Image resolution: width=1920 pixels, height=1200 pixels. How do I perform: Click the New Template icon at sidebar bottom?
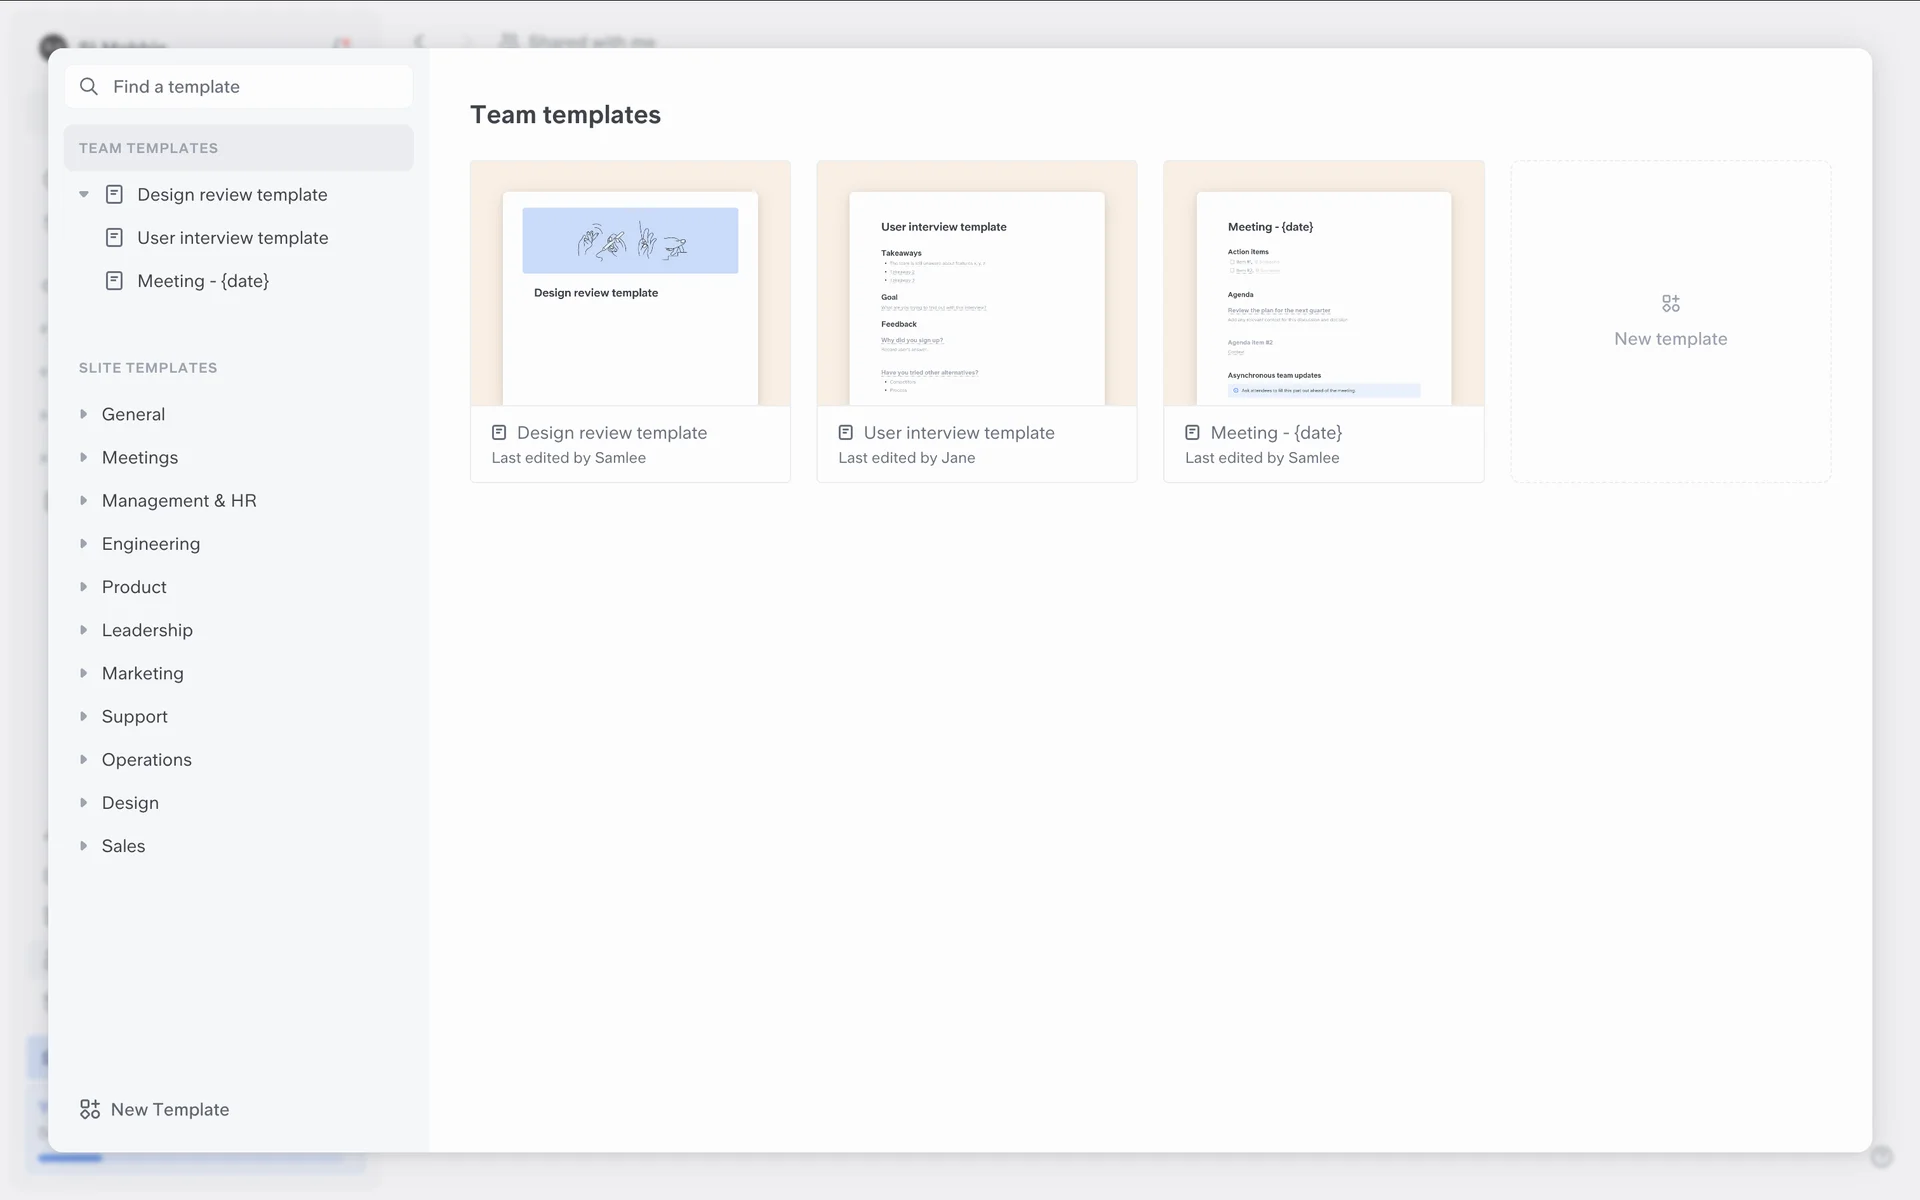click(x=90, y=1109)
